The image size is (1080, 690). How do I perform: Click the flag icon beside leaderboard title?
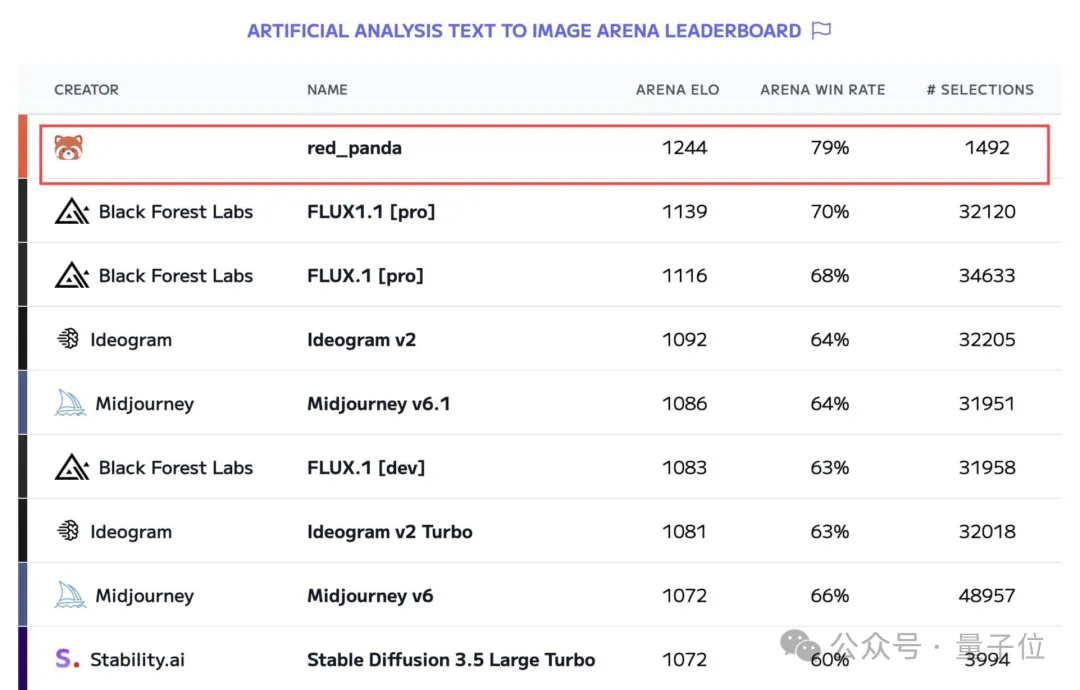pyautogui.click(x=821, y=30)
